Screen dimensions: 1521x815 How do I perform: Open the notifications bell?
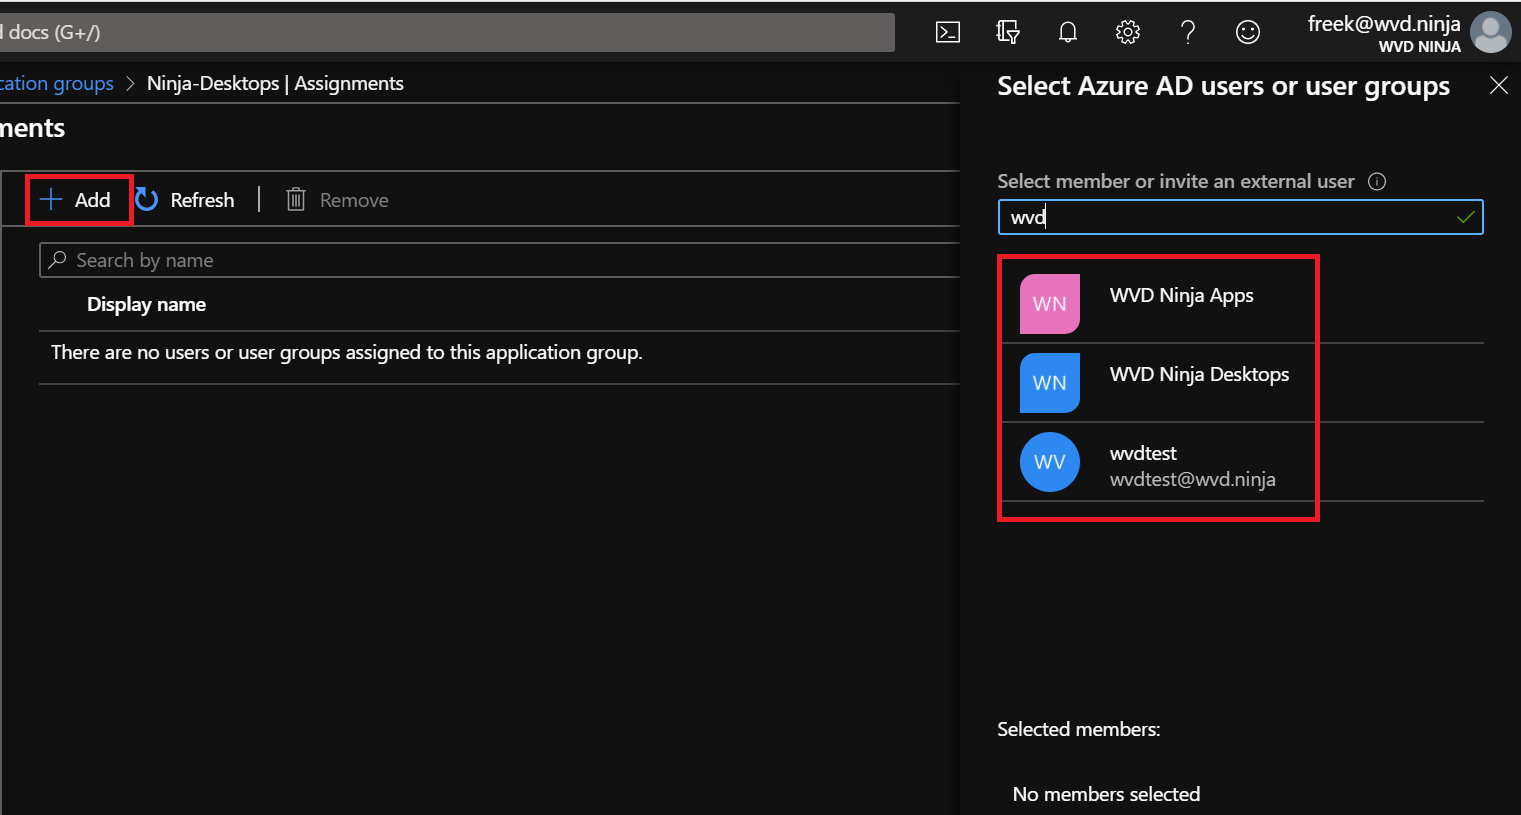[1068, 32]
